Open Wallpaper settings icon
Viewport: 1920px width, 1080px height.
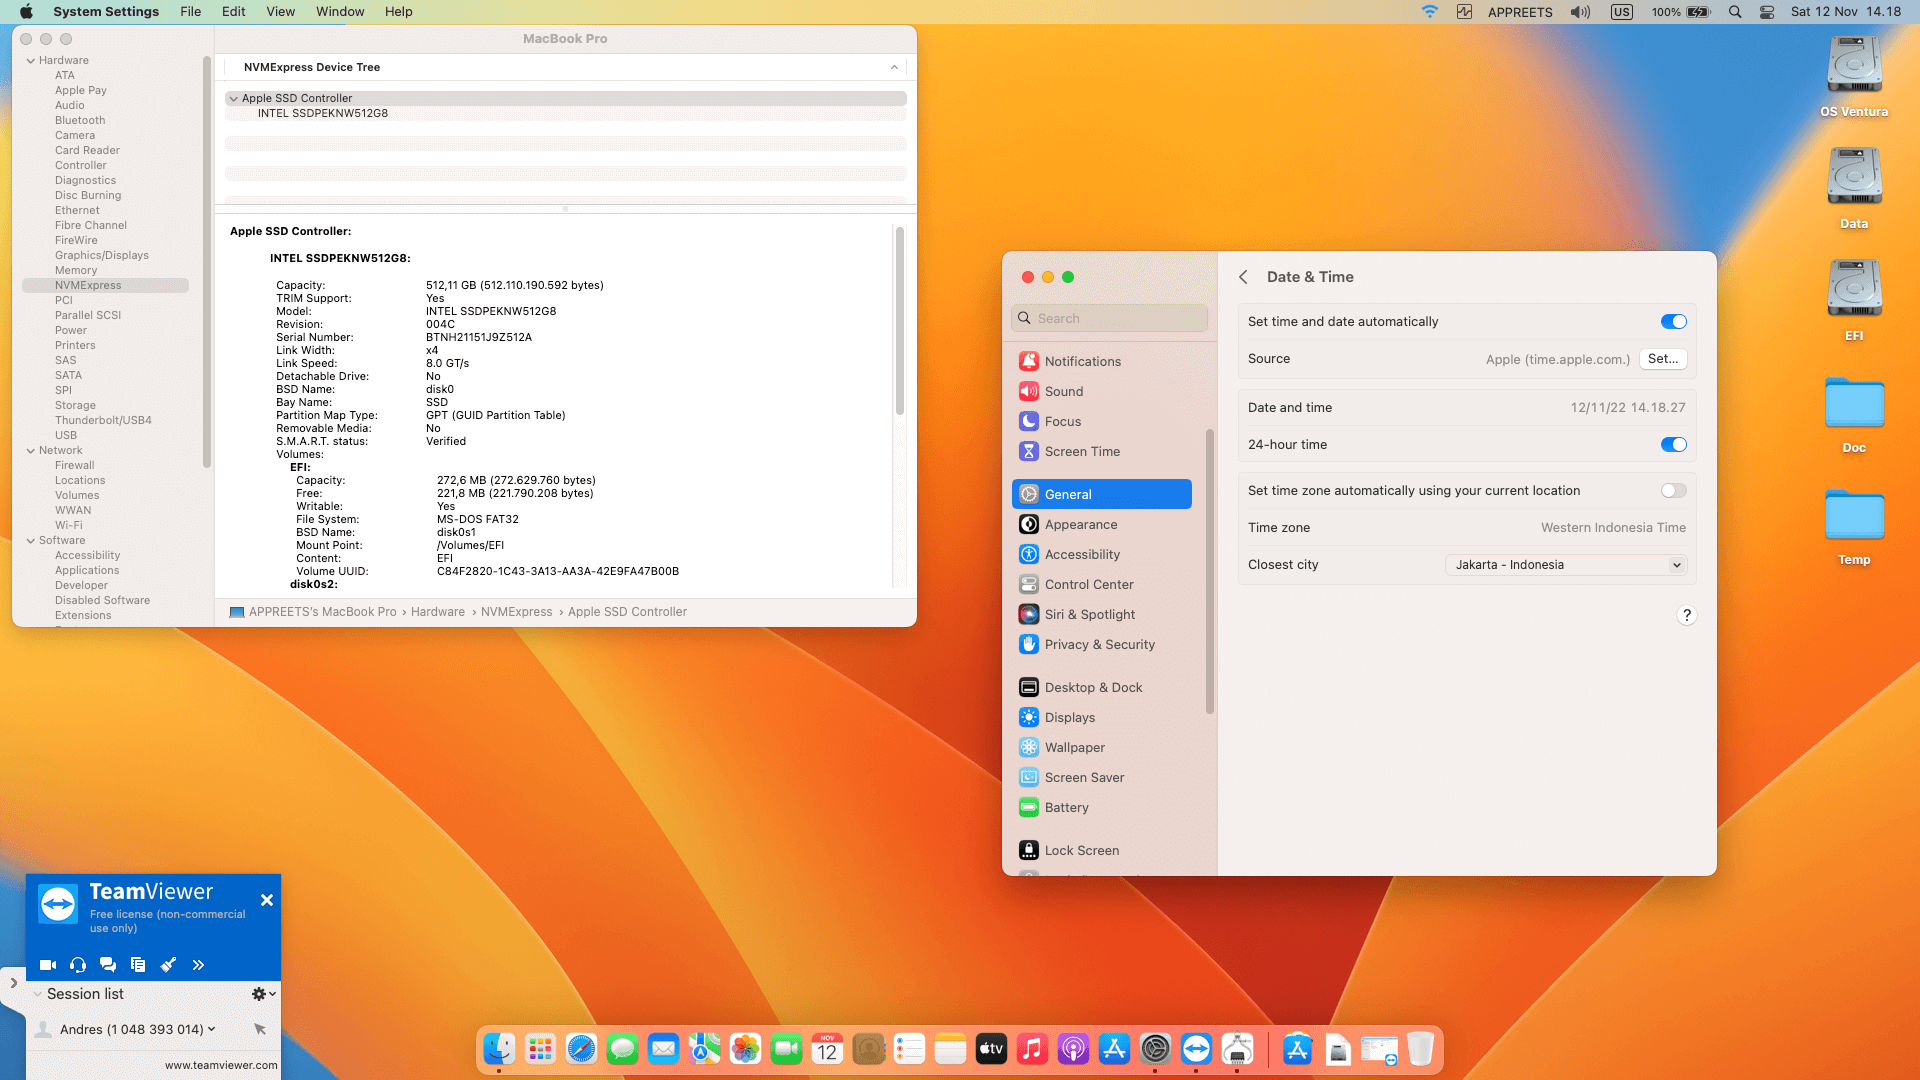(1029, 747)
